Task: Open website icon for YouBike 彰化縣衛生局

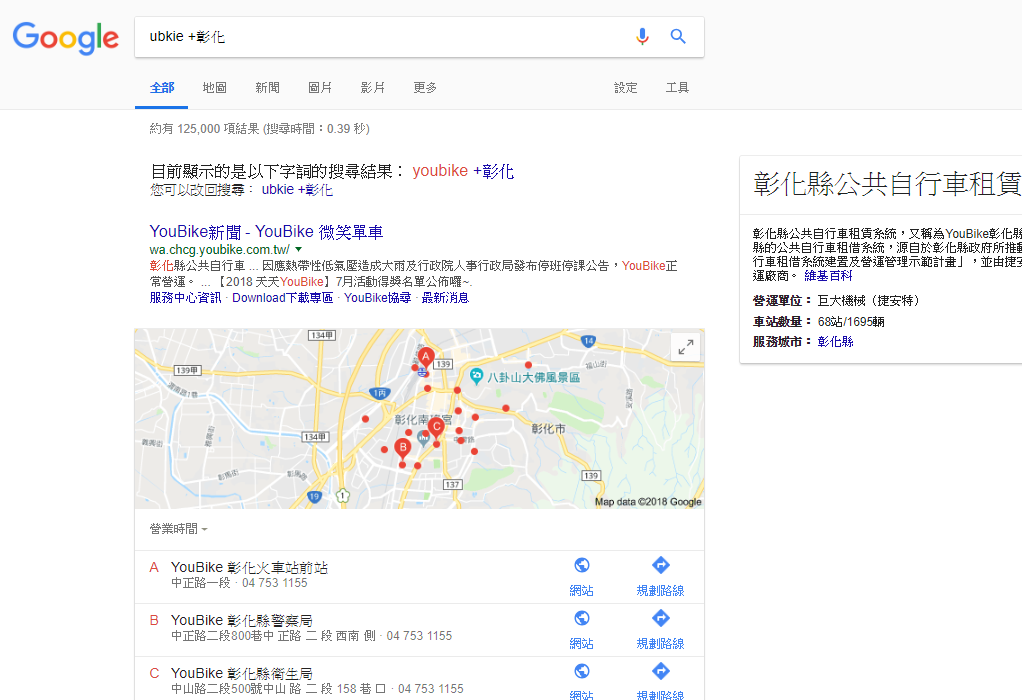Action: [x=581, y=671]
